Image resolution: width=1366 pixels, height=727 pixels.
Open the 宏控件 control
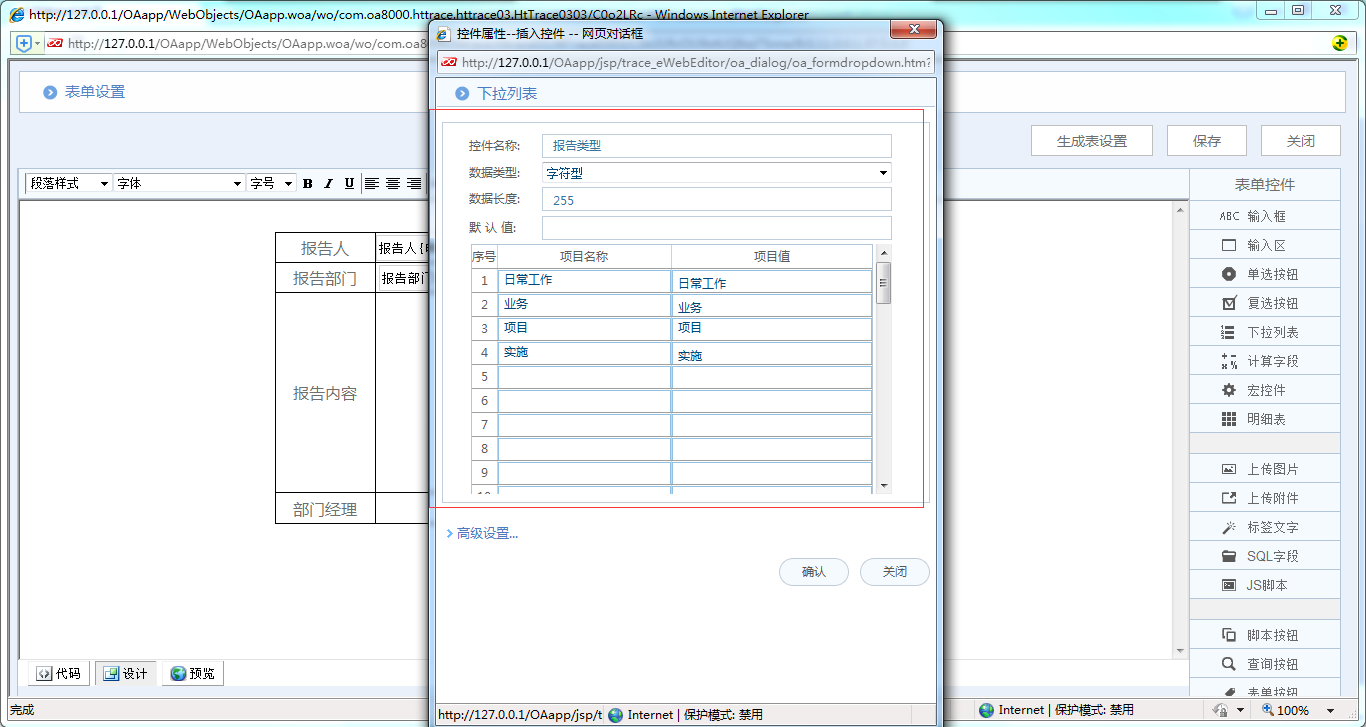(1264, 389)
